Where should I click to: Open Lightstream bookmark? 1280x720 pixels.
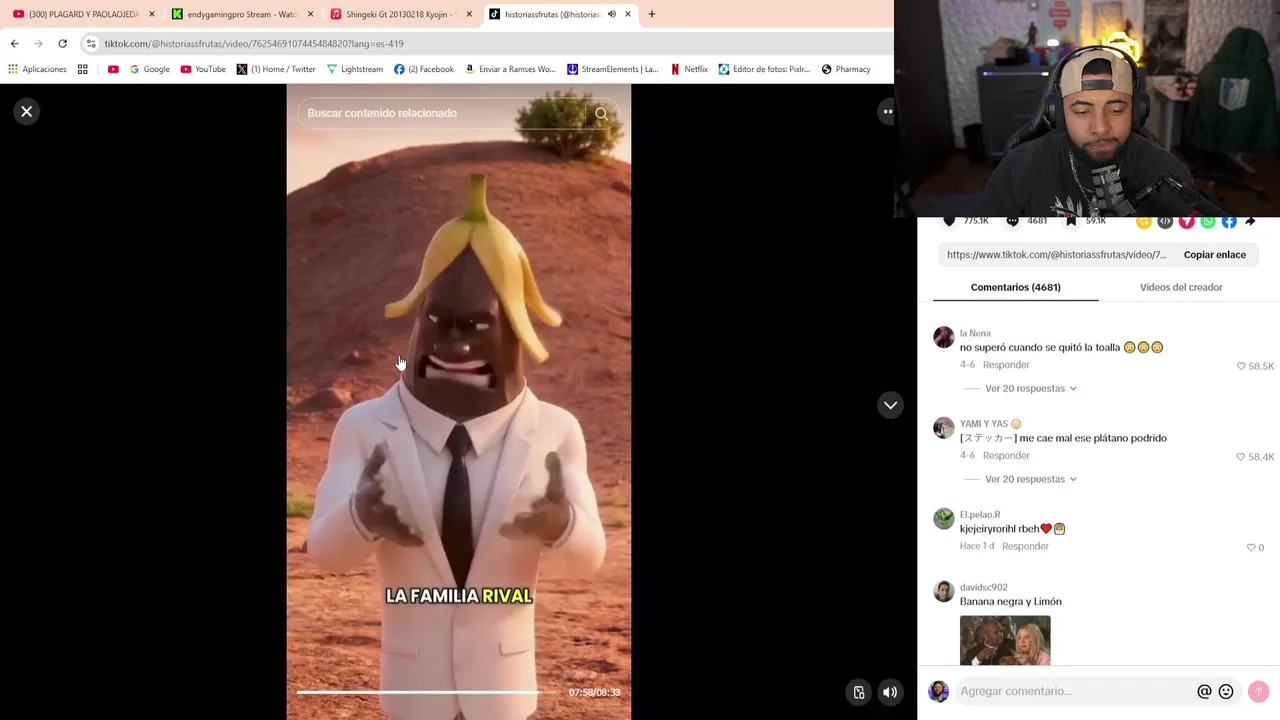(x=354, y=69)
